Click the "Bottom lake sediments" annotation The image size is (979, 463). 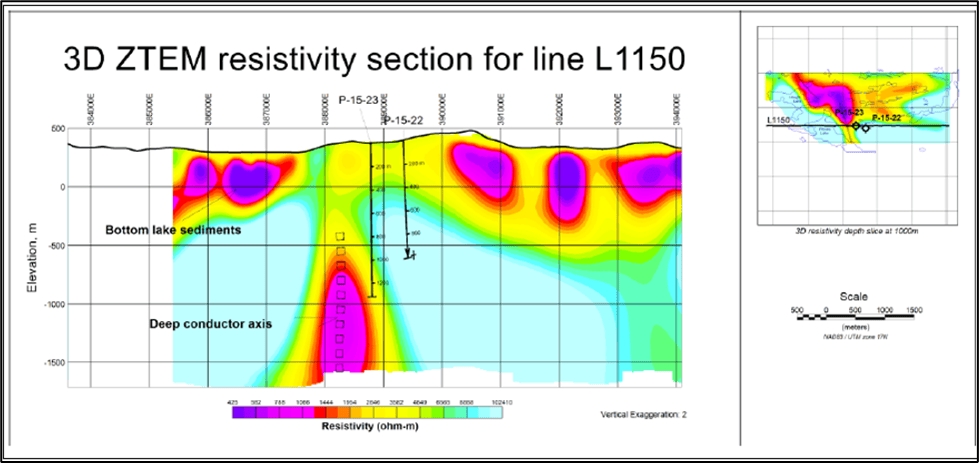(172, 230)
